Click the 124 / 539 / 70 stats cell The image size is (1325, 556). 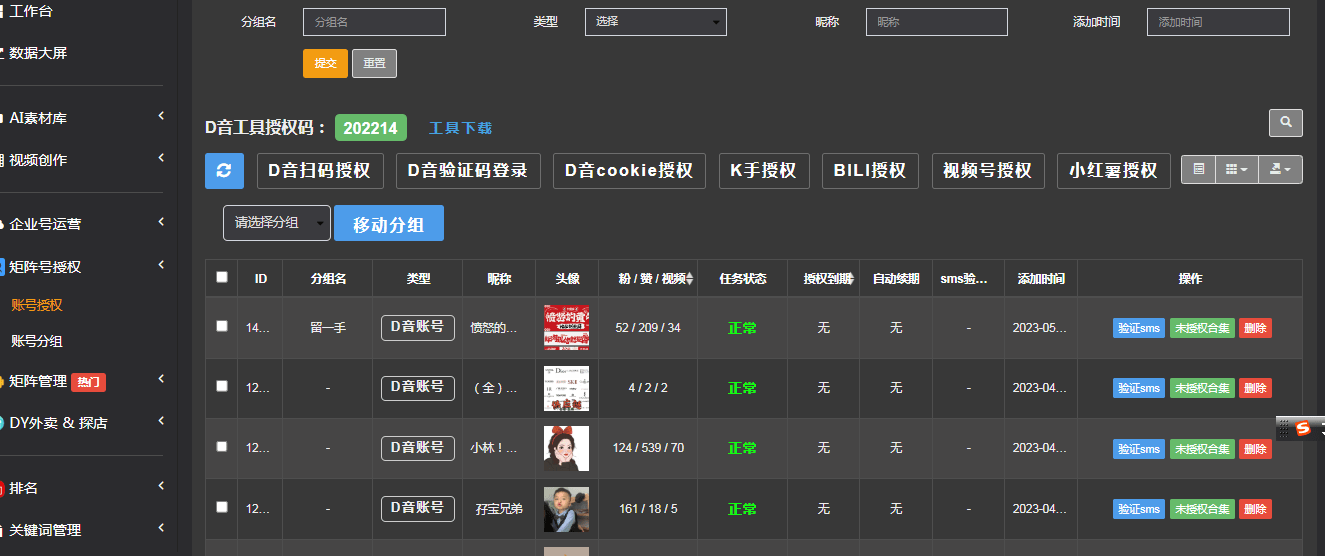click(648, 448)
